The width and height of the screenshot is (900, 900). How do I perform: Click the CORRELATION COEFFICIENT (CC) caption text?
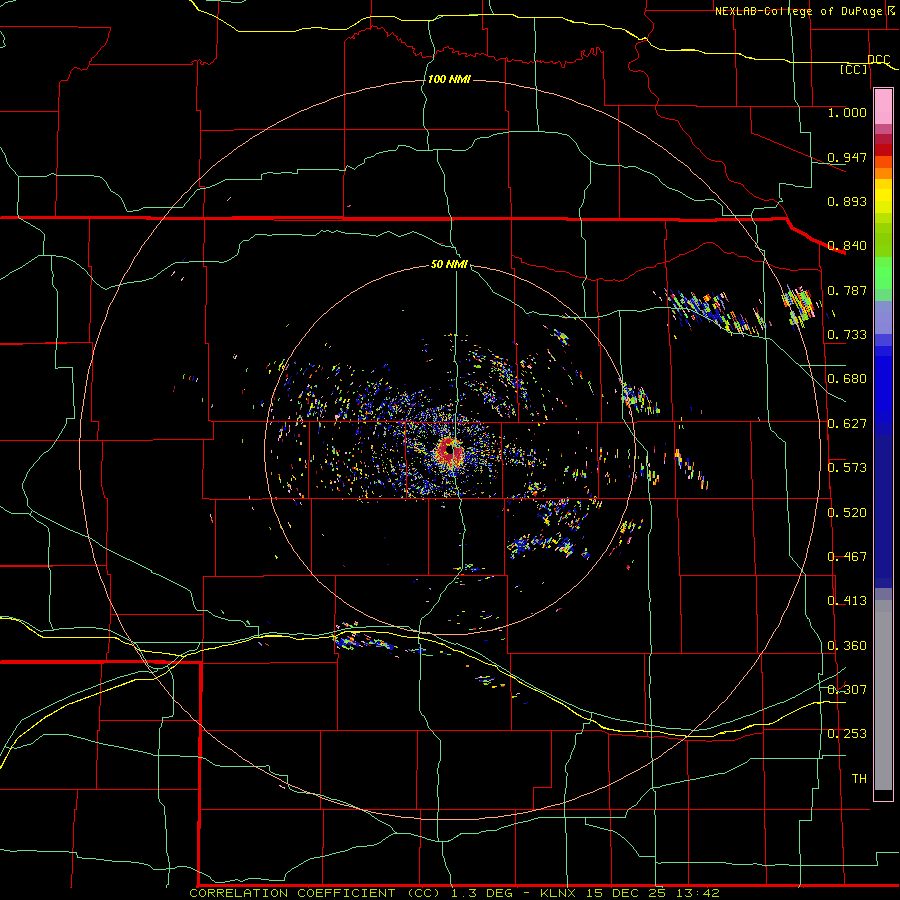[316, 893]
